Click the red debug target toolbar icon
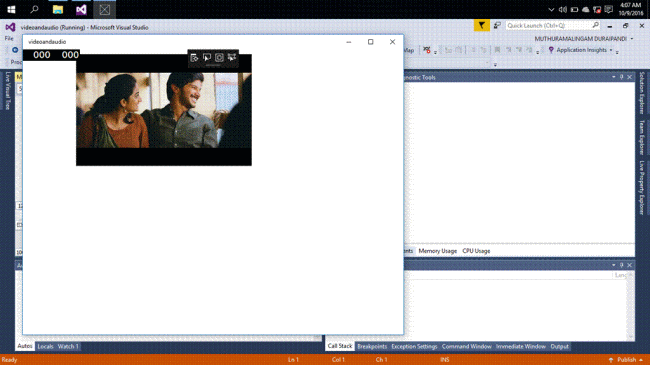Viewport: 650px width, 365px height. click(427, 50)
